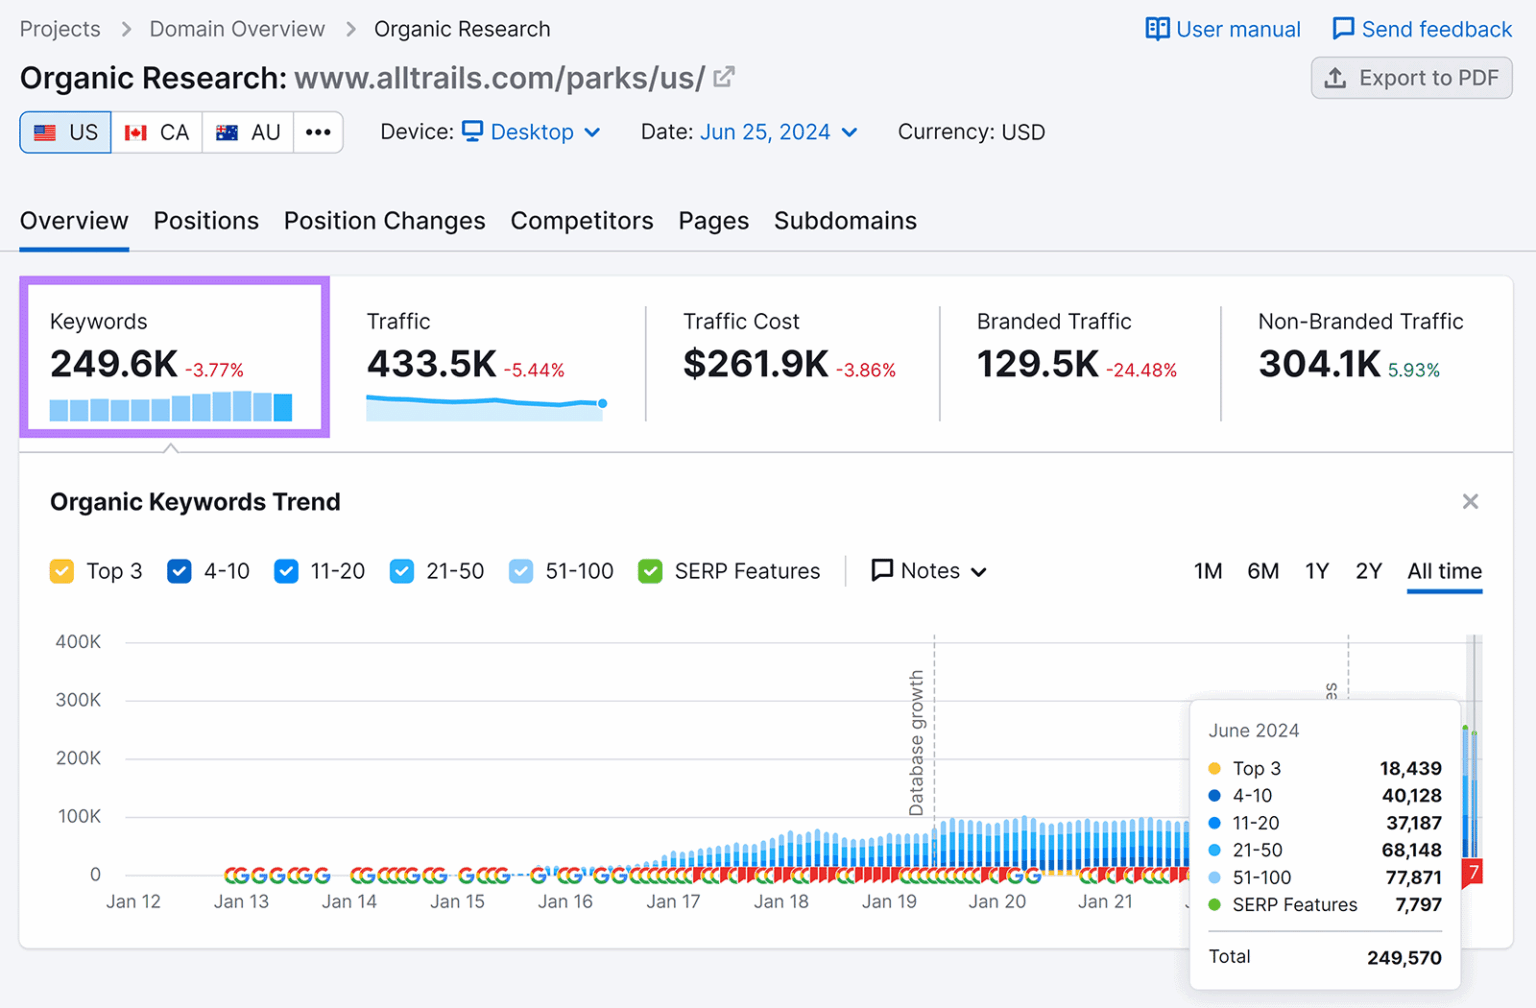Toggle the SERP Features checkbox
This screenshot has width=1536, height=1008.
[x=651, y=570]
